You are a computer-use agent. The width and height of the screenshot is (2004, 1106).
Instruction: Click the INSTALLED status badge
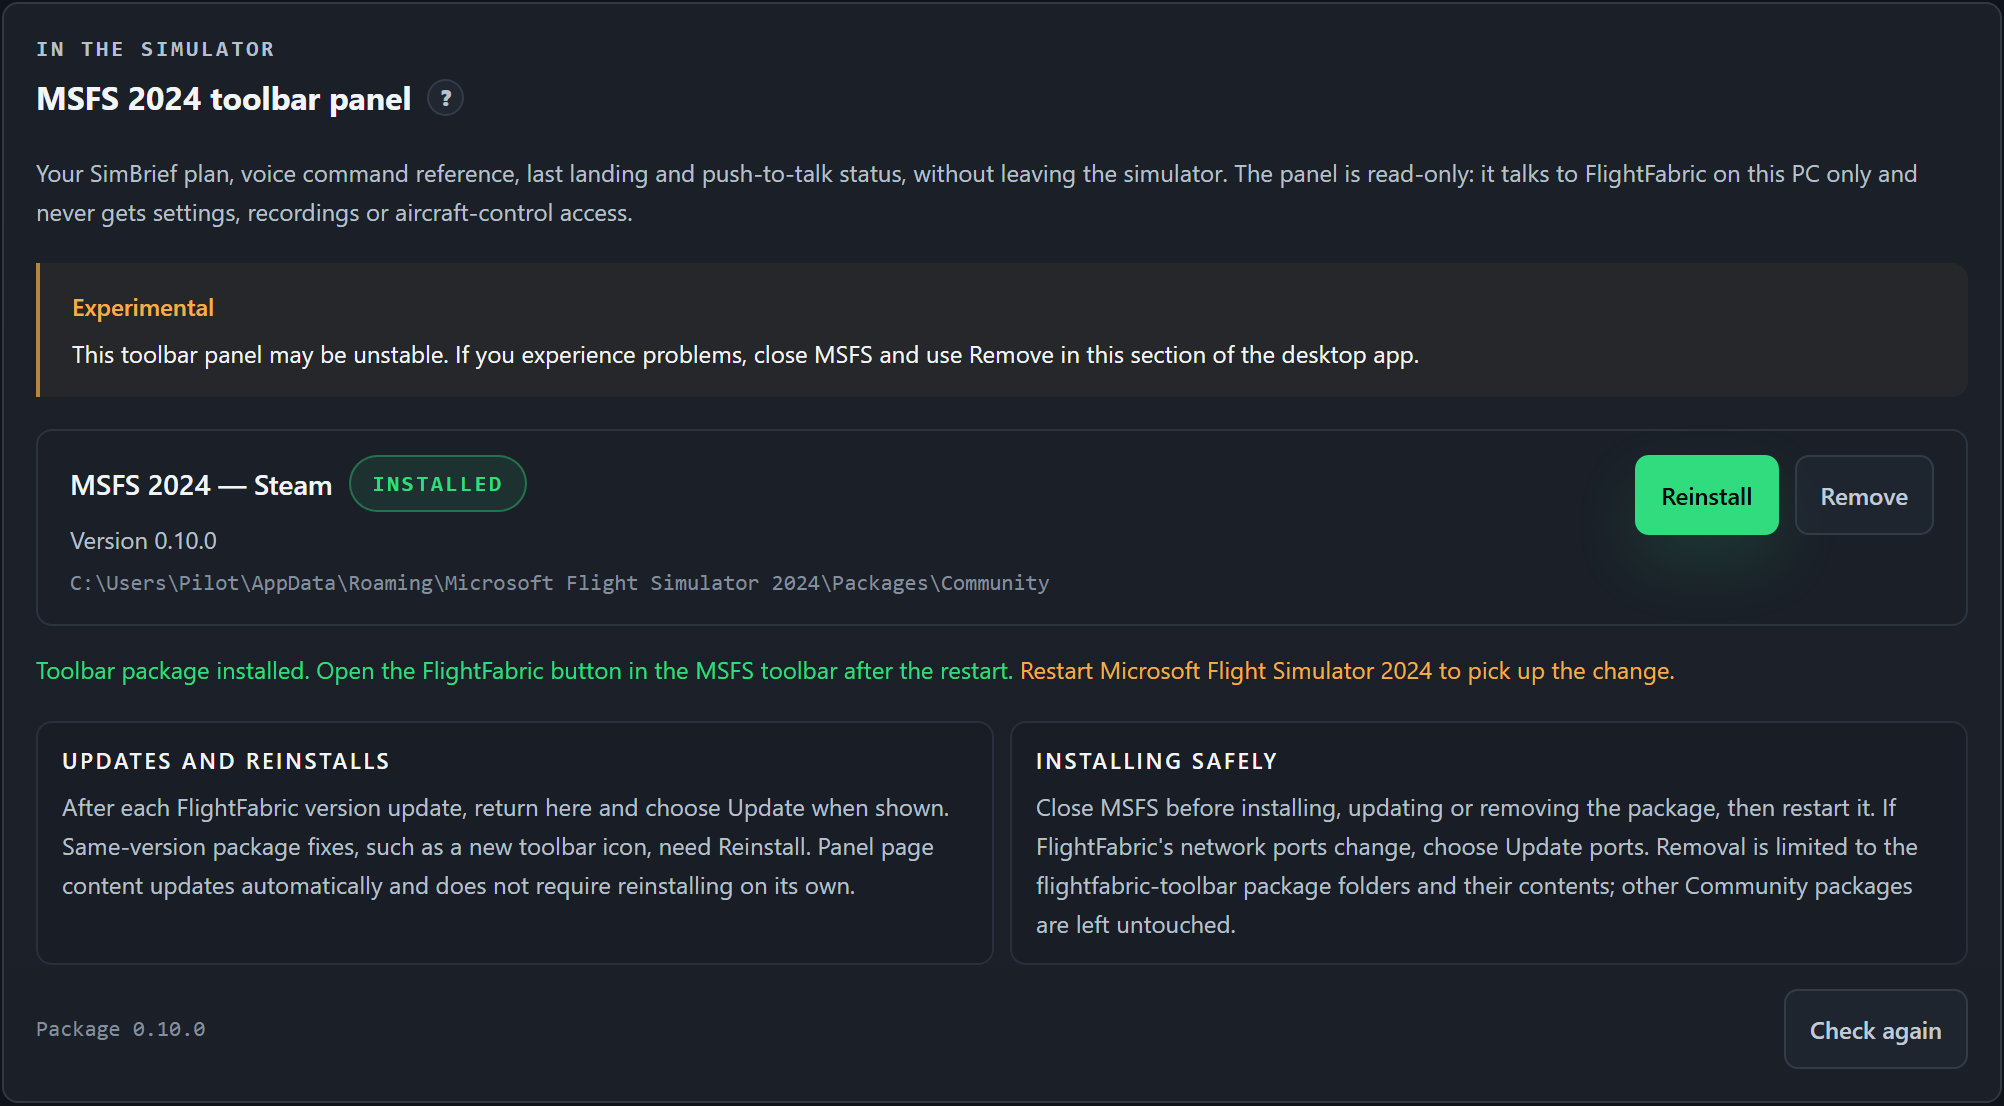pos(437,484)
